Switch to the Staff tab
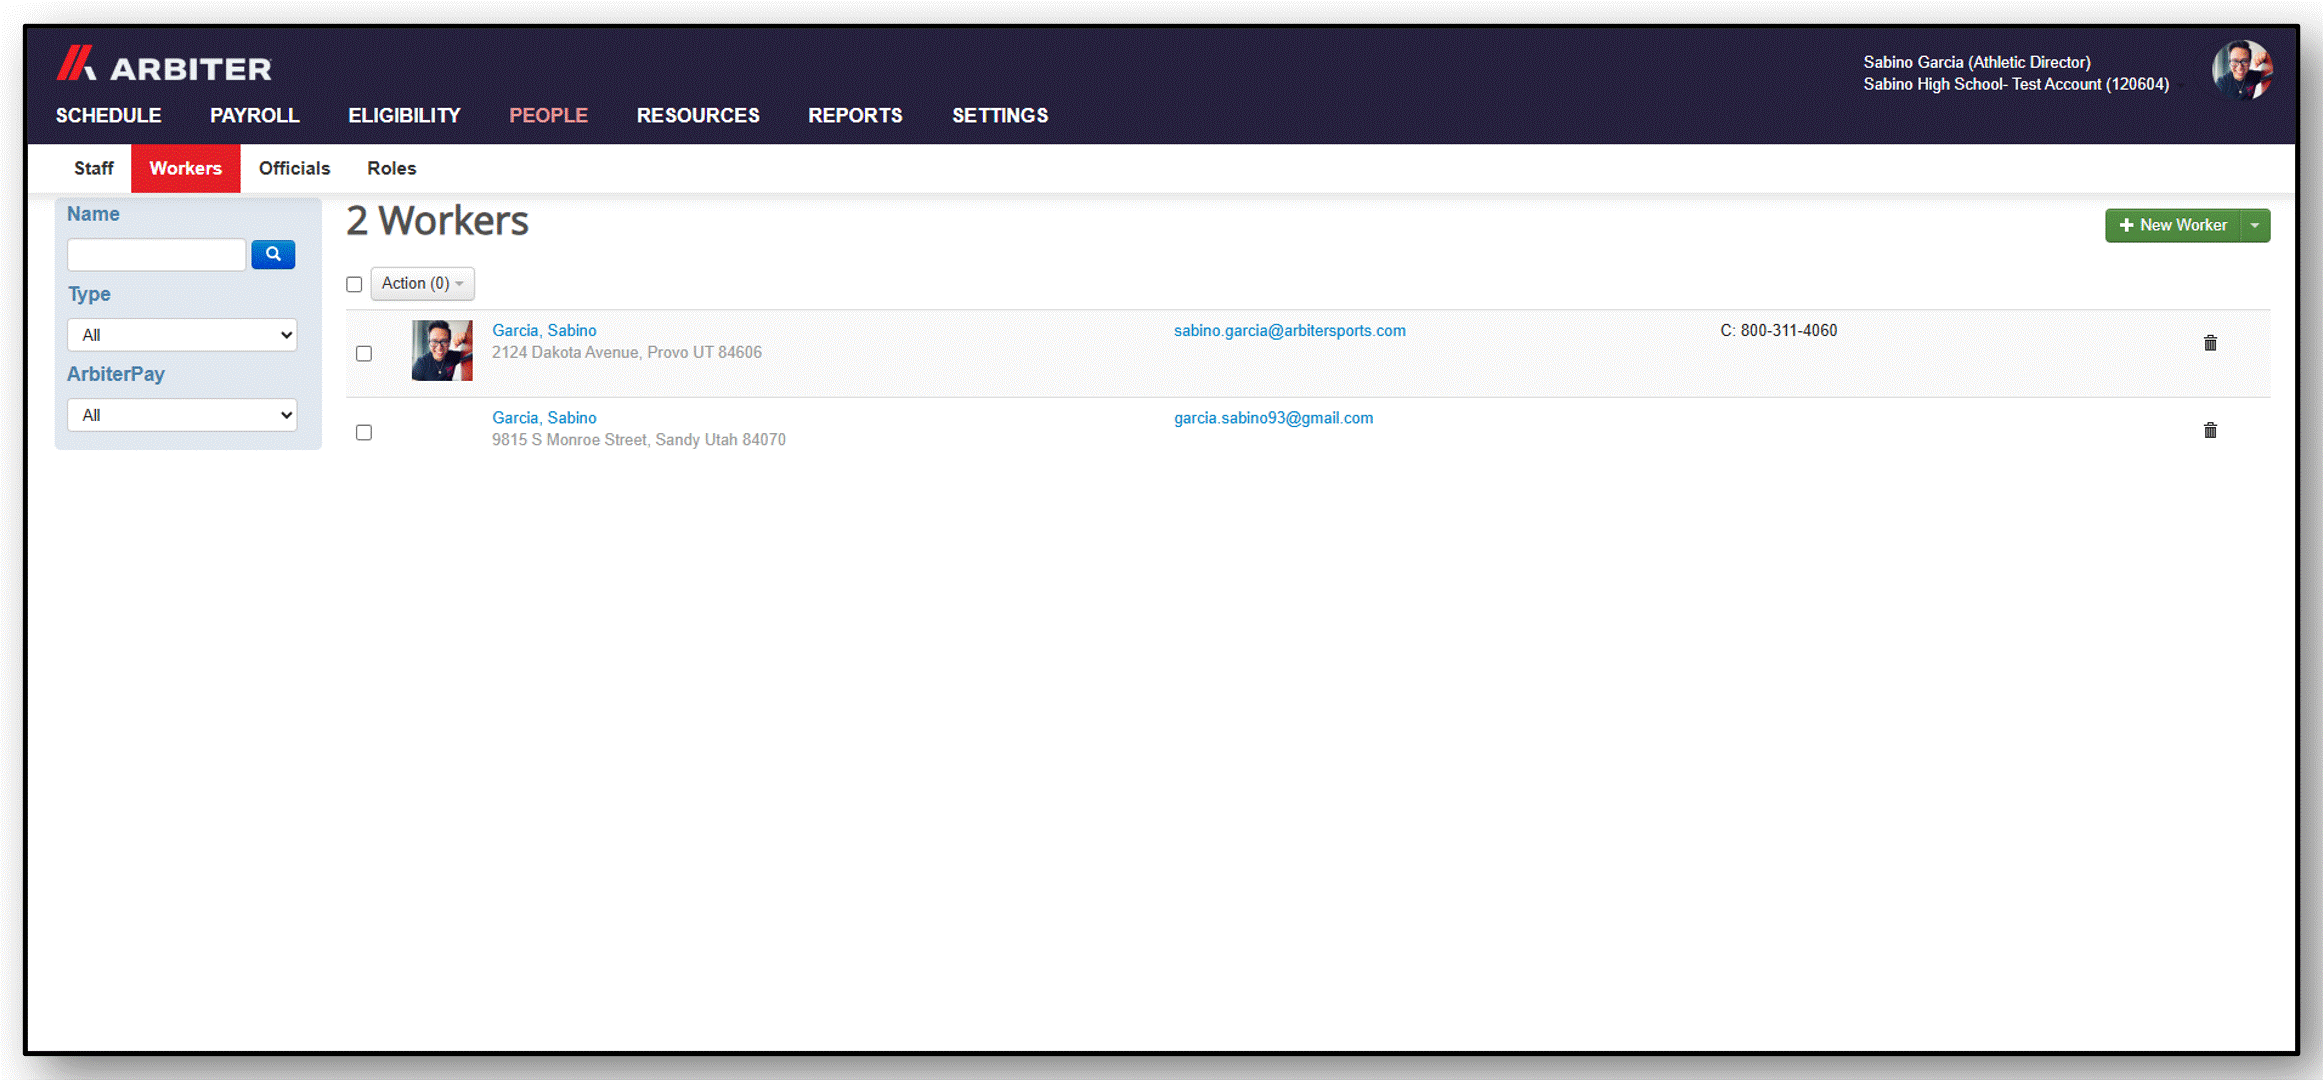Viewport: 2323px width, 1080px height. (x=94, y=168)
